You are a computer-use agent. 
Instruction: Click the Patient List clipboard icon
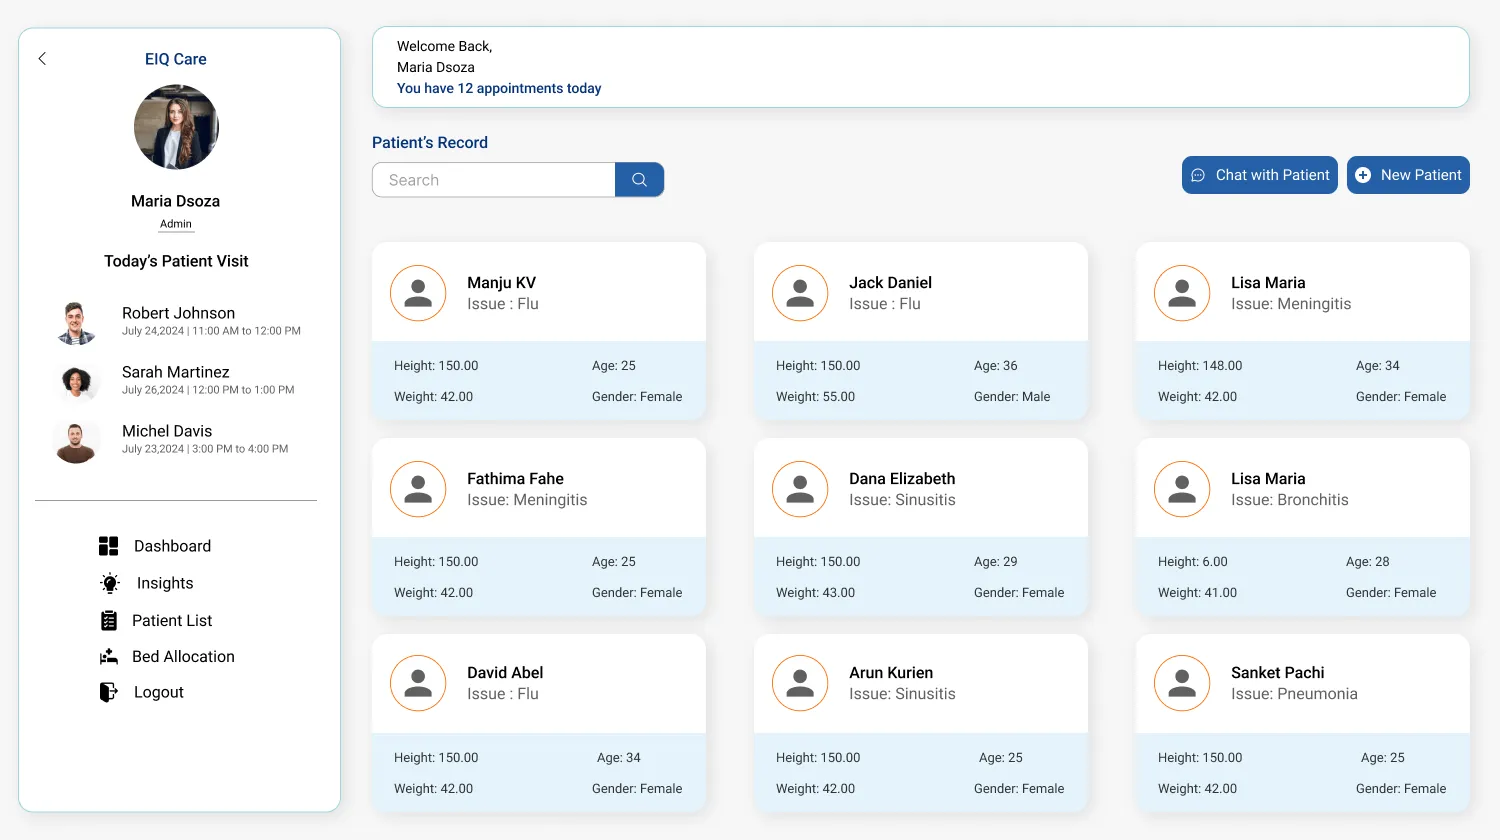click(109, 621)
